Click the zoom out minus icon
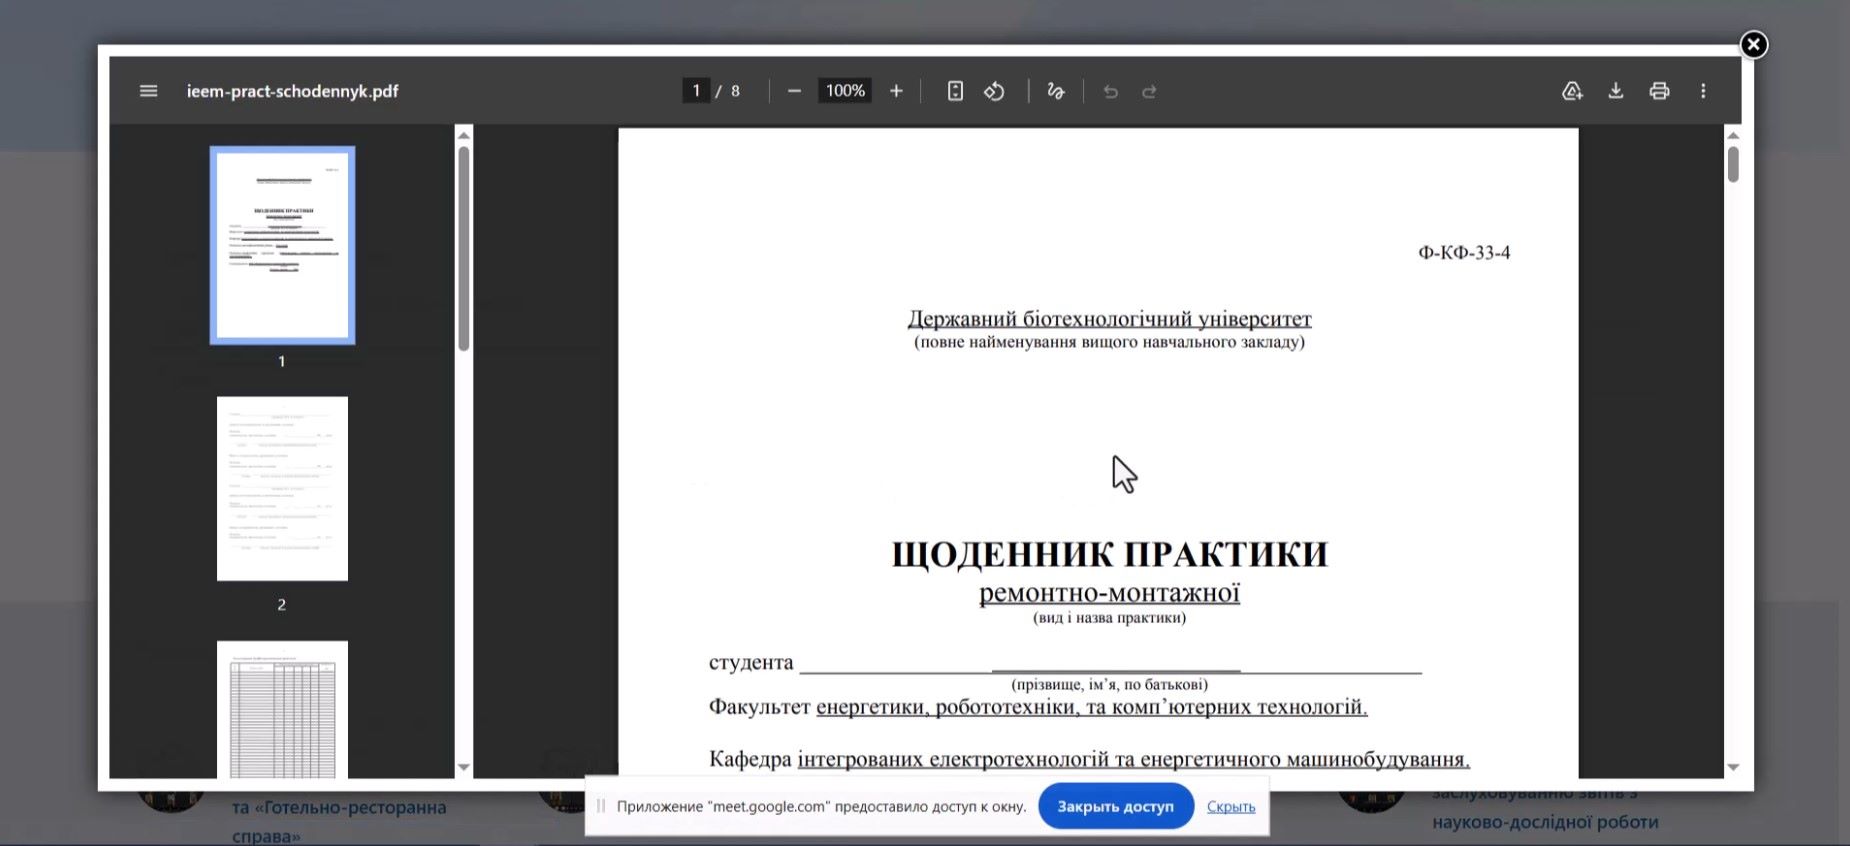Viewport: 1850px width, 846px height. pyautogui.click(x=794, y=91)
